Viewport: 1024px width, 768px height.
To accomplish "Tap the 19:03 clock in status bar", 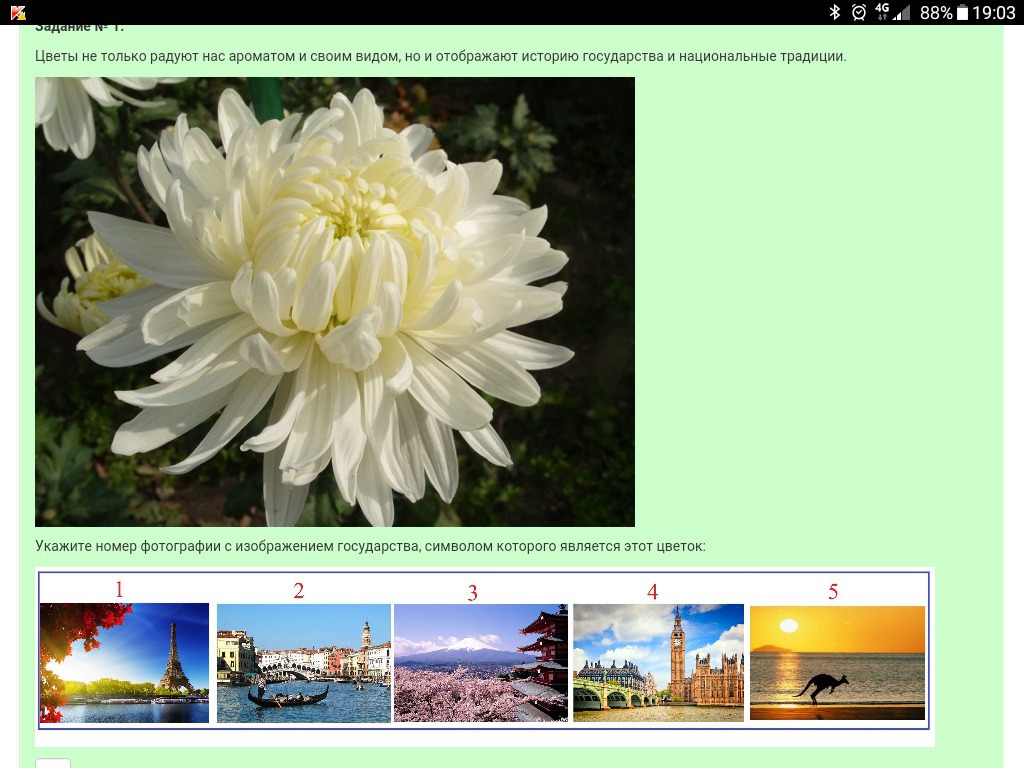I will 994,12.
